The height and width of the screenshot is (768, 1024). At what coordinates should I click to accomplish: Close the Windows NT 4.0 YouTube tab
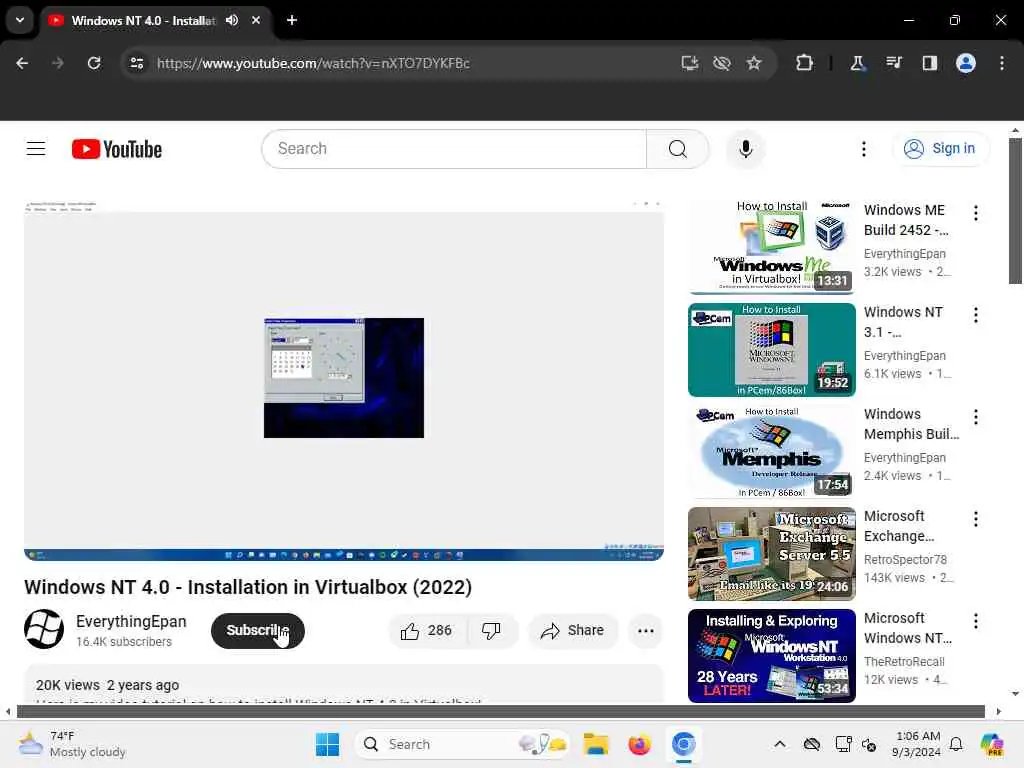point(256,20)
